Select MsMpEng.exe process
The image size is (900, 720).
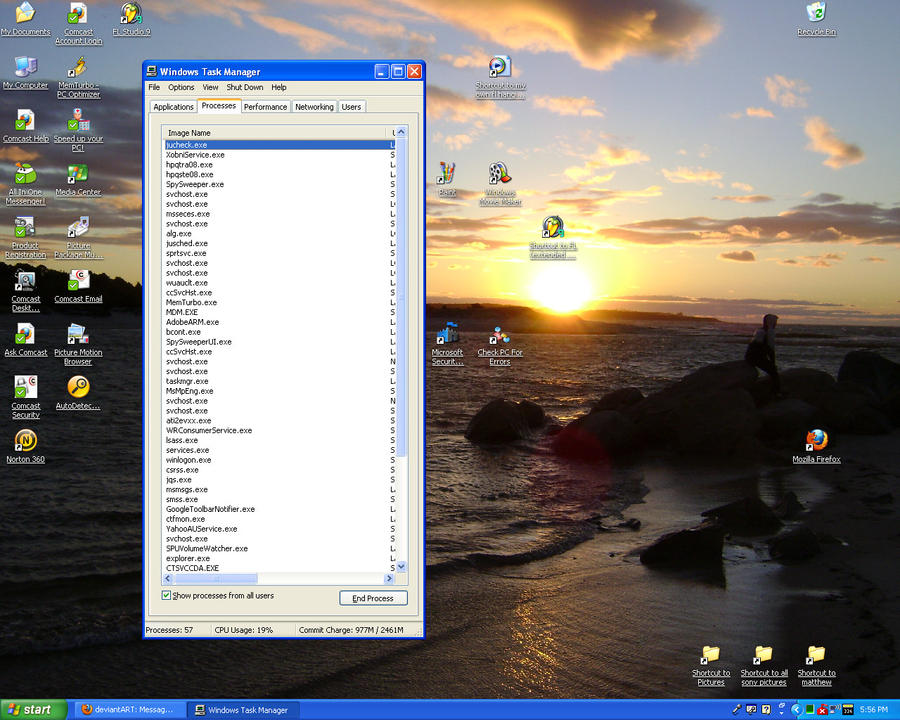pos(278,391)
